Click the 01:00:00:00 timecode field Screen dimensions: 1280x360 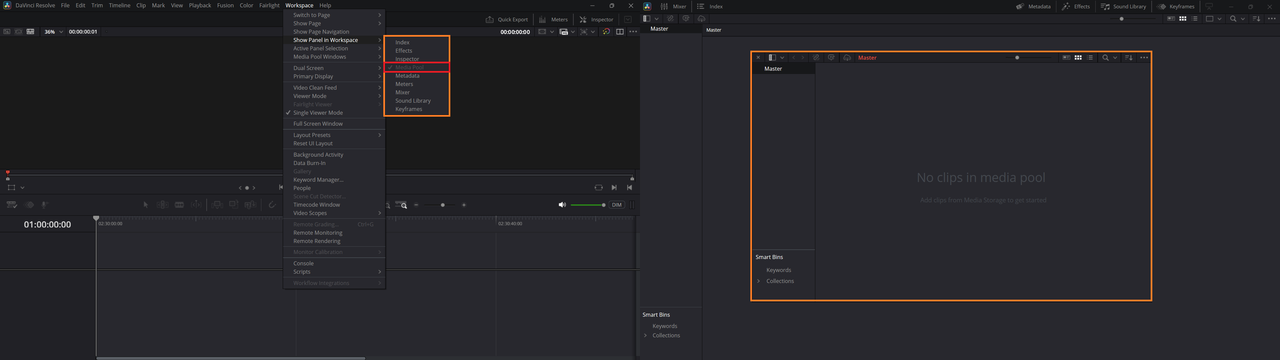(x=47, y=225)
